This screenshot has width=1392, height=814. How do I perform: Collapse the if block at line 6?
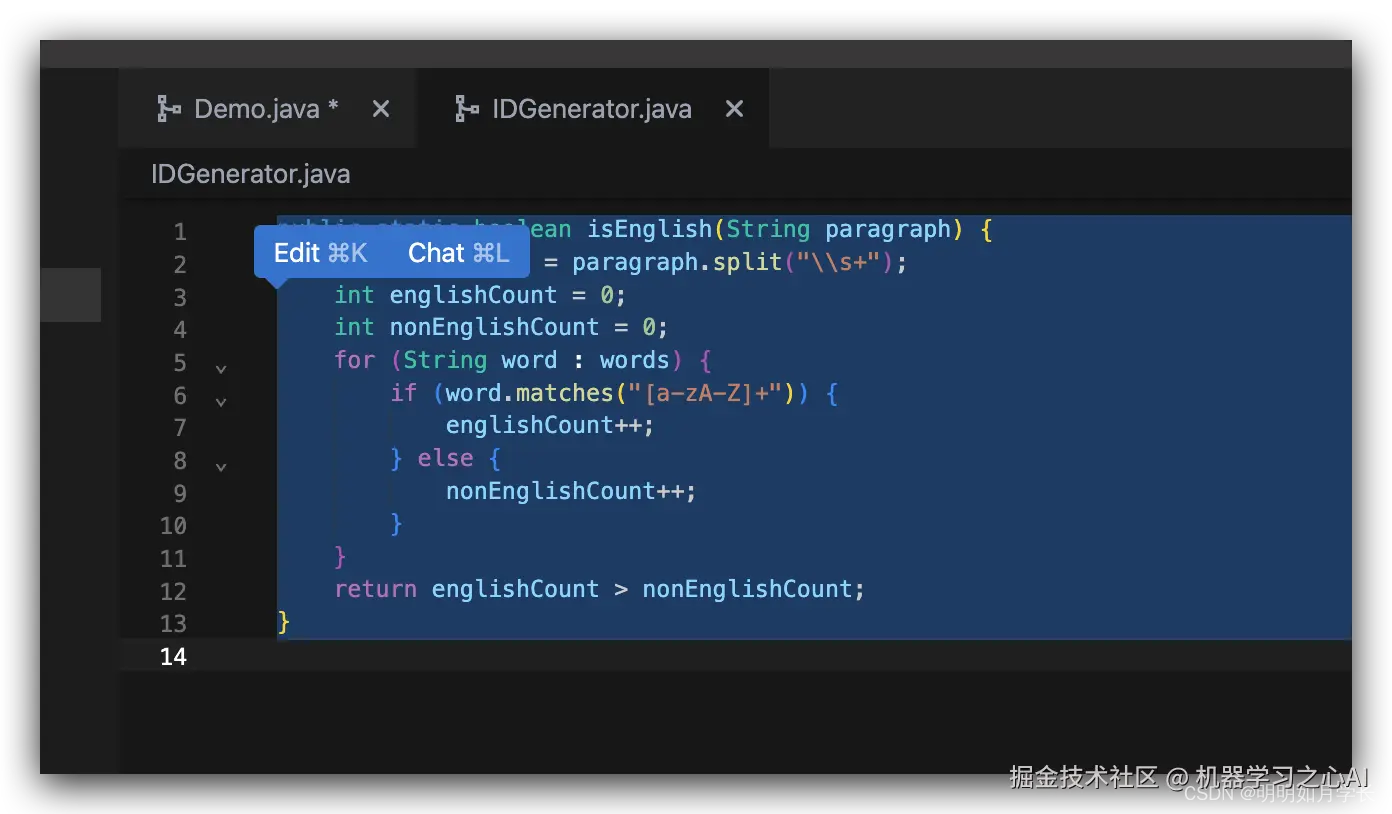221,402
